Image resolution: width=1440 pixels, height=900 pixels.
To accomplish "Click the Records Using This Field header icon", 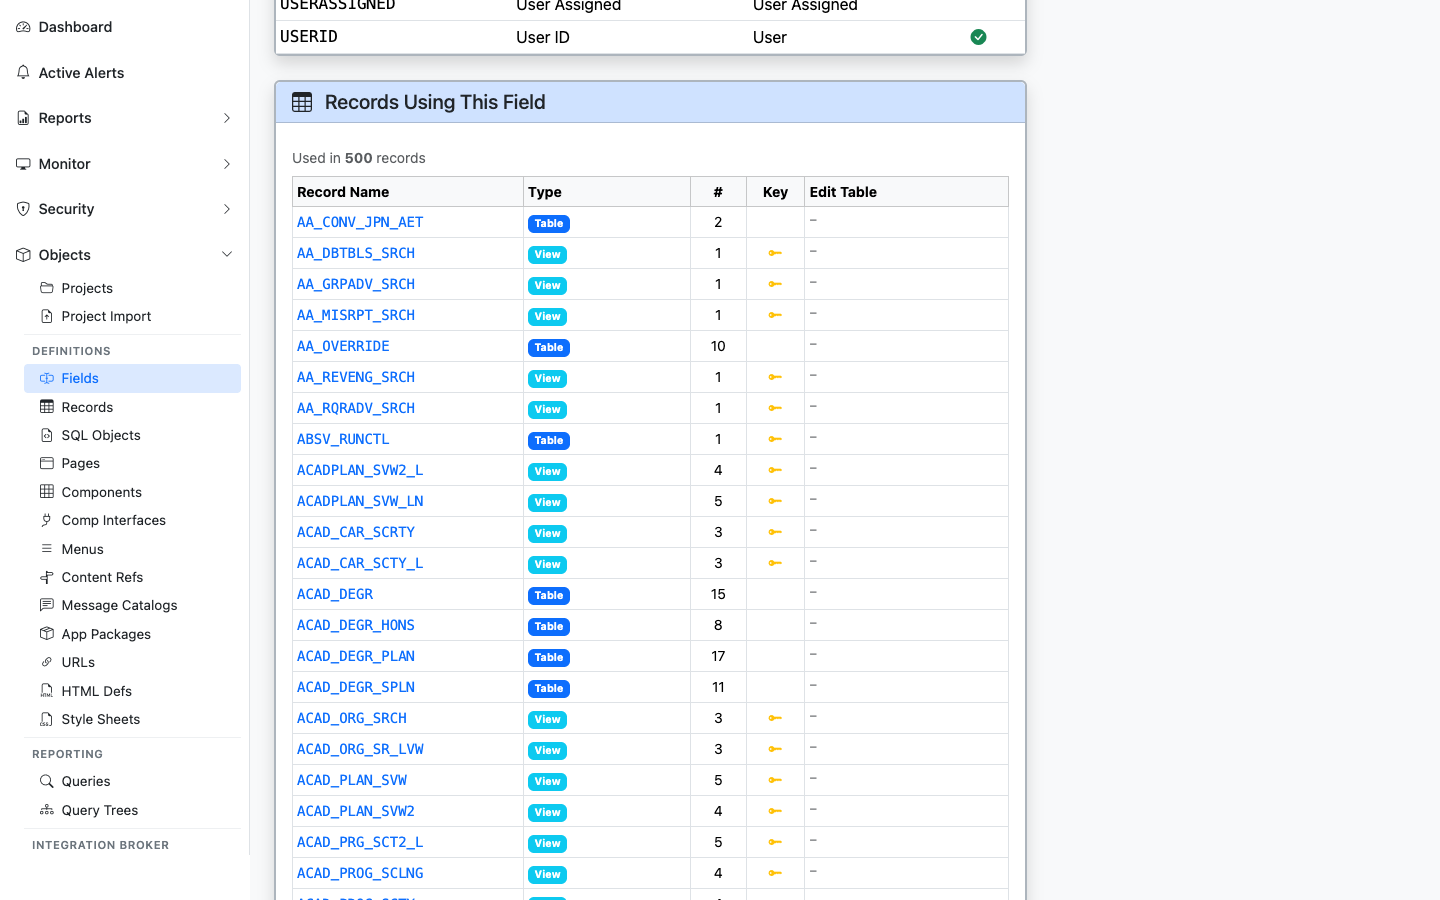I will (302, 102).
